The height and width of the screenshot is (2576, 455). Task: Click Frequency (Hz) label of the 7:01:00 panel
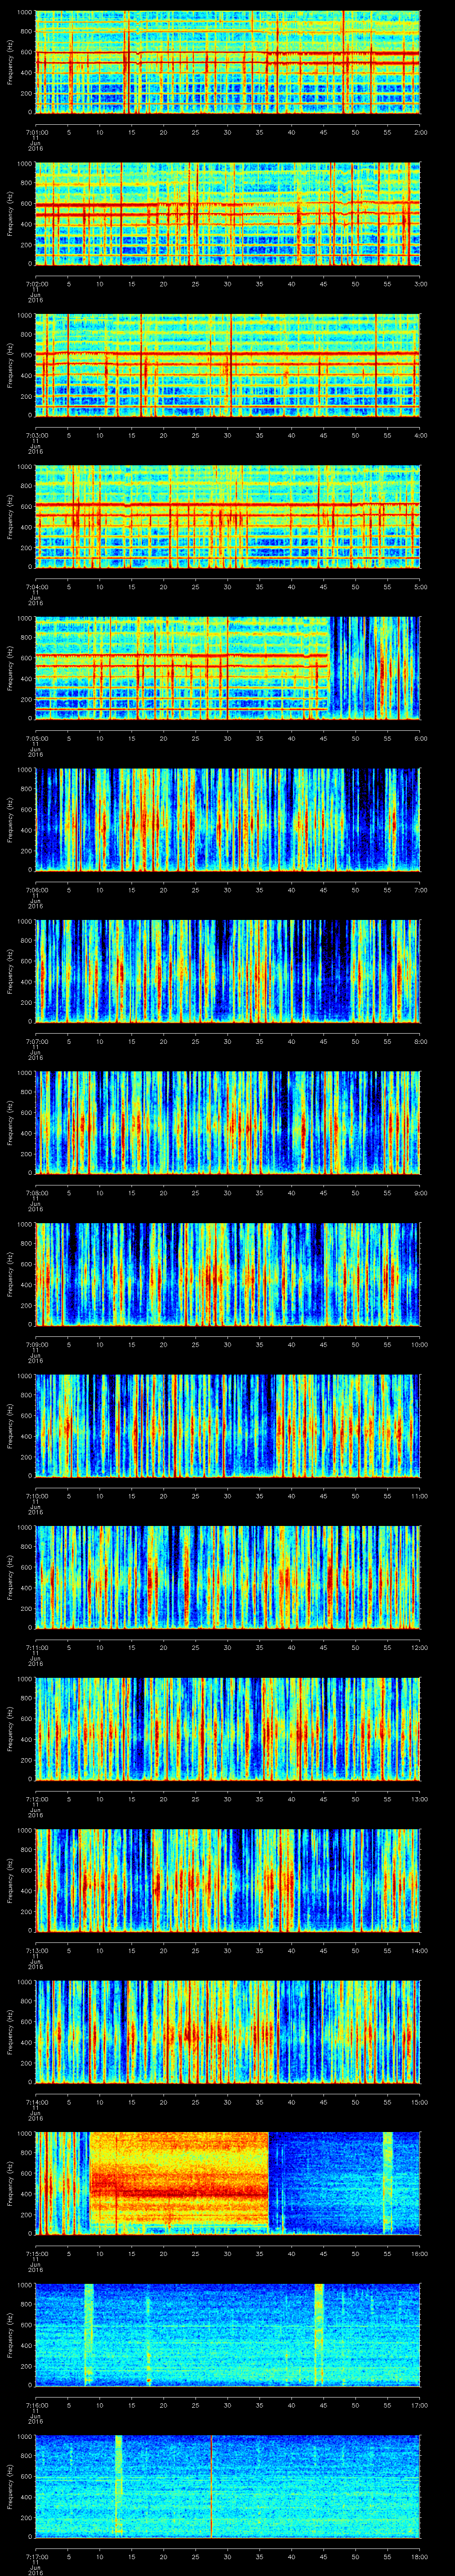pos(10,62)
